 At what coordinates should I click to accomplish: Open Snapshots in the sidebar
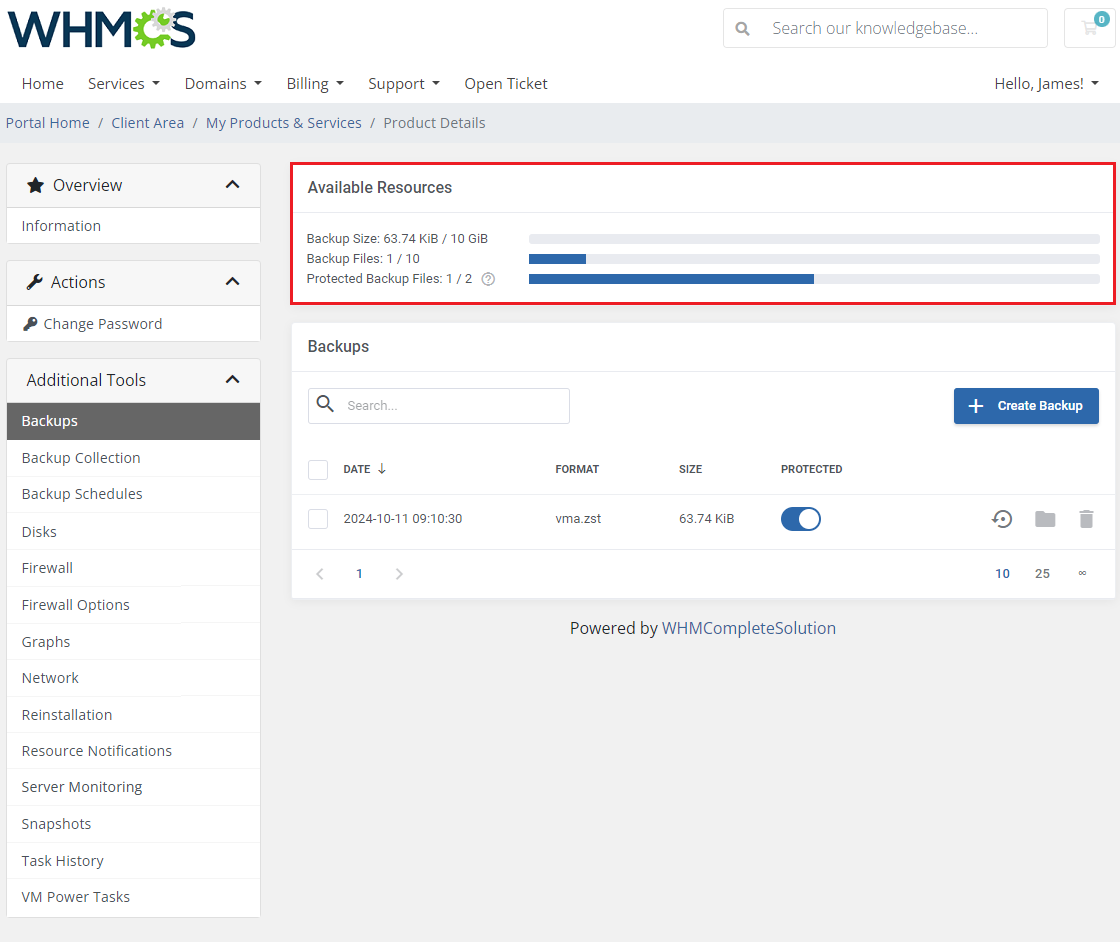tap(134, 824)
